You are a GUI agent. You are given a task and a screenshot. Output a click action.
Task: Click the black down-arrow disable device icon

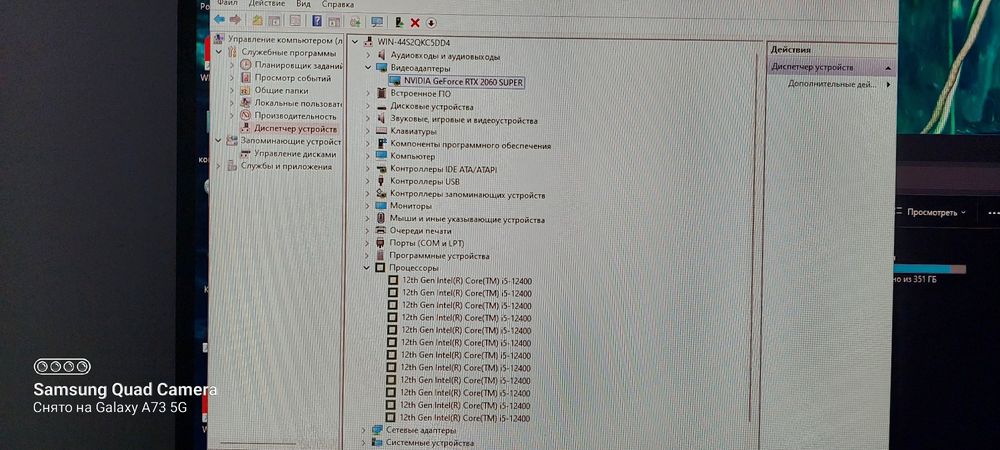(432, 23)
